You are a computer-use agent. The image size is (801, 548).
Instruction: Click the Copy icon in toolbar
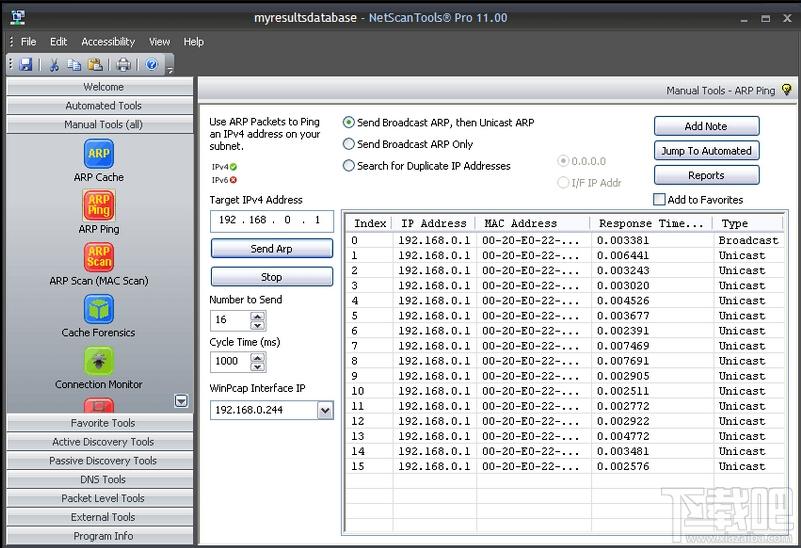pyautogui.click(x=74, y=64)
